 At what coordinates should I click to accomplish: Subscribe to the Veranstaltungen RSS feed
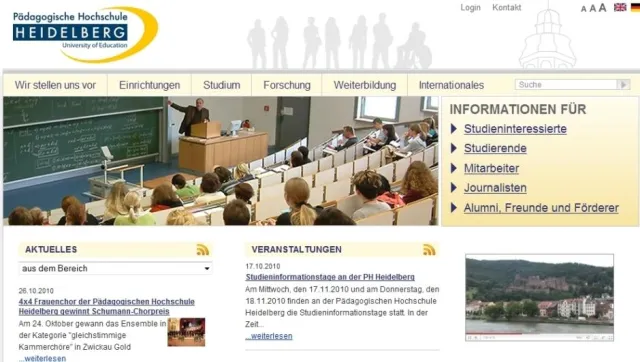tap(429, 249)
